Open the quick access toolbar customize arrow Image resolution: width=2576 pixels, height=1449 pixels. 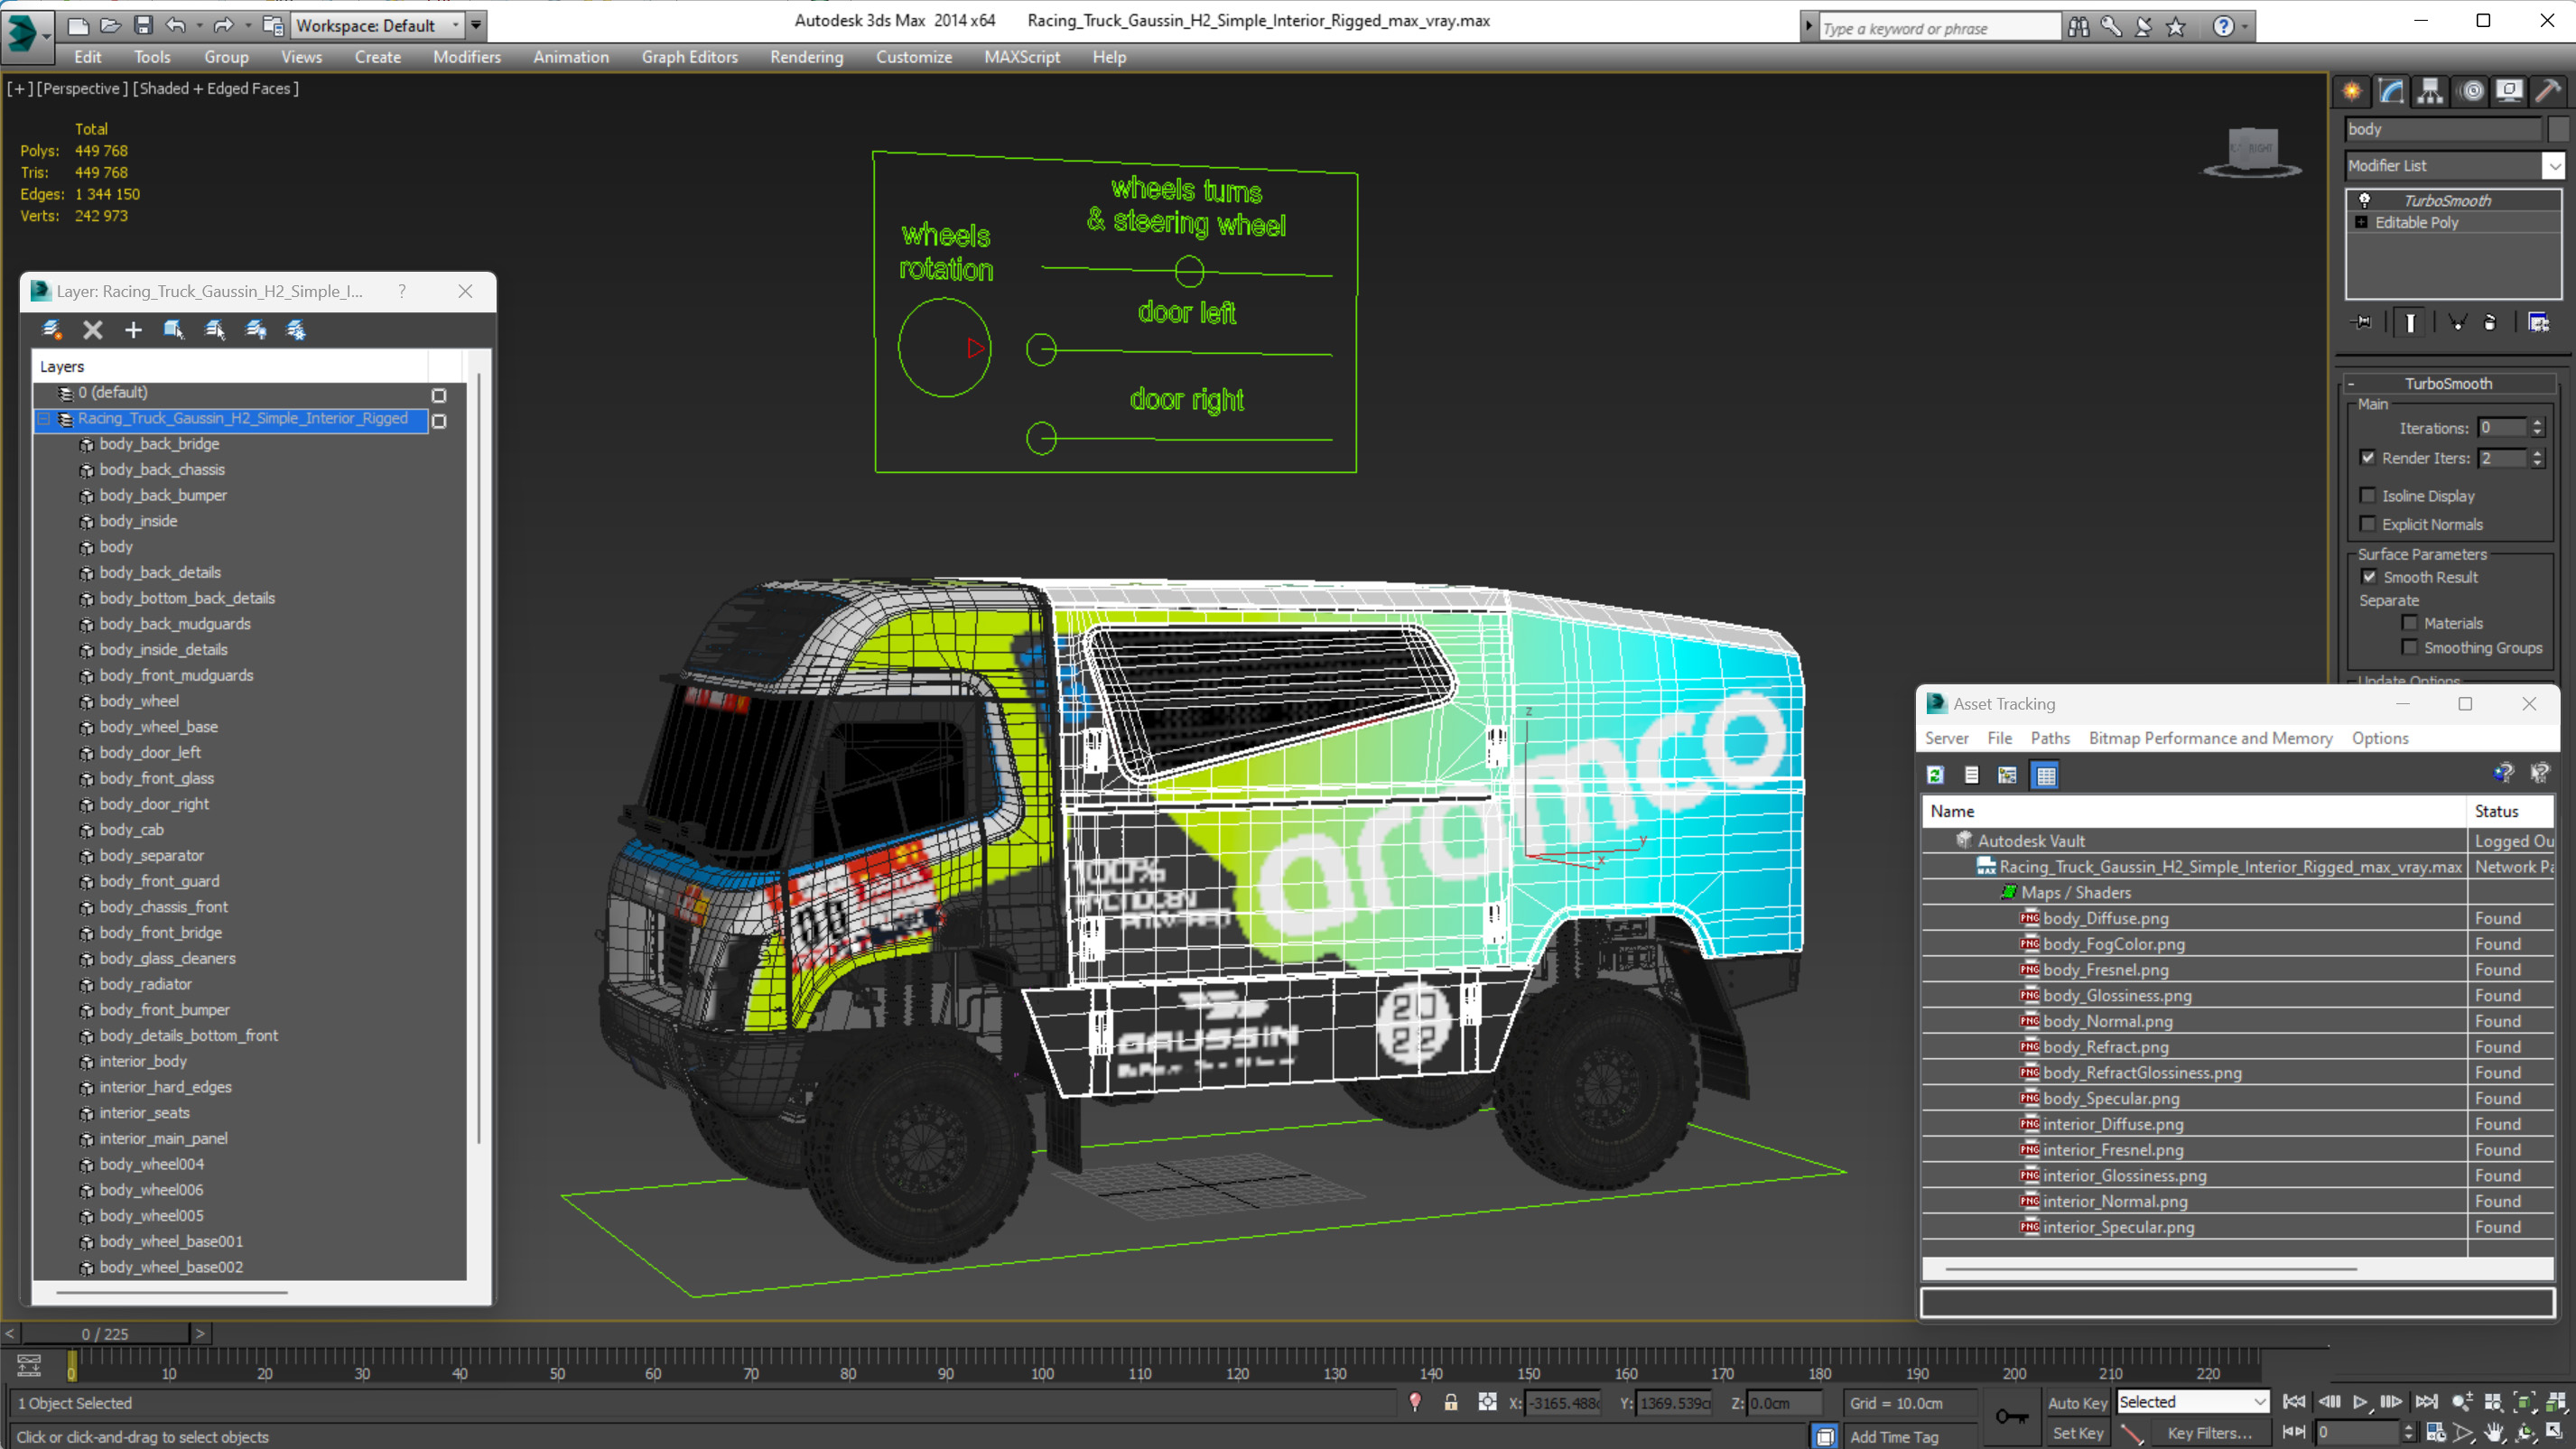[x=476, y=25]
